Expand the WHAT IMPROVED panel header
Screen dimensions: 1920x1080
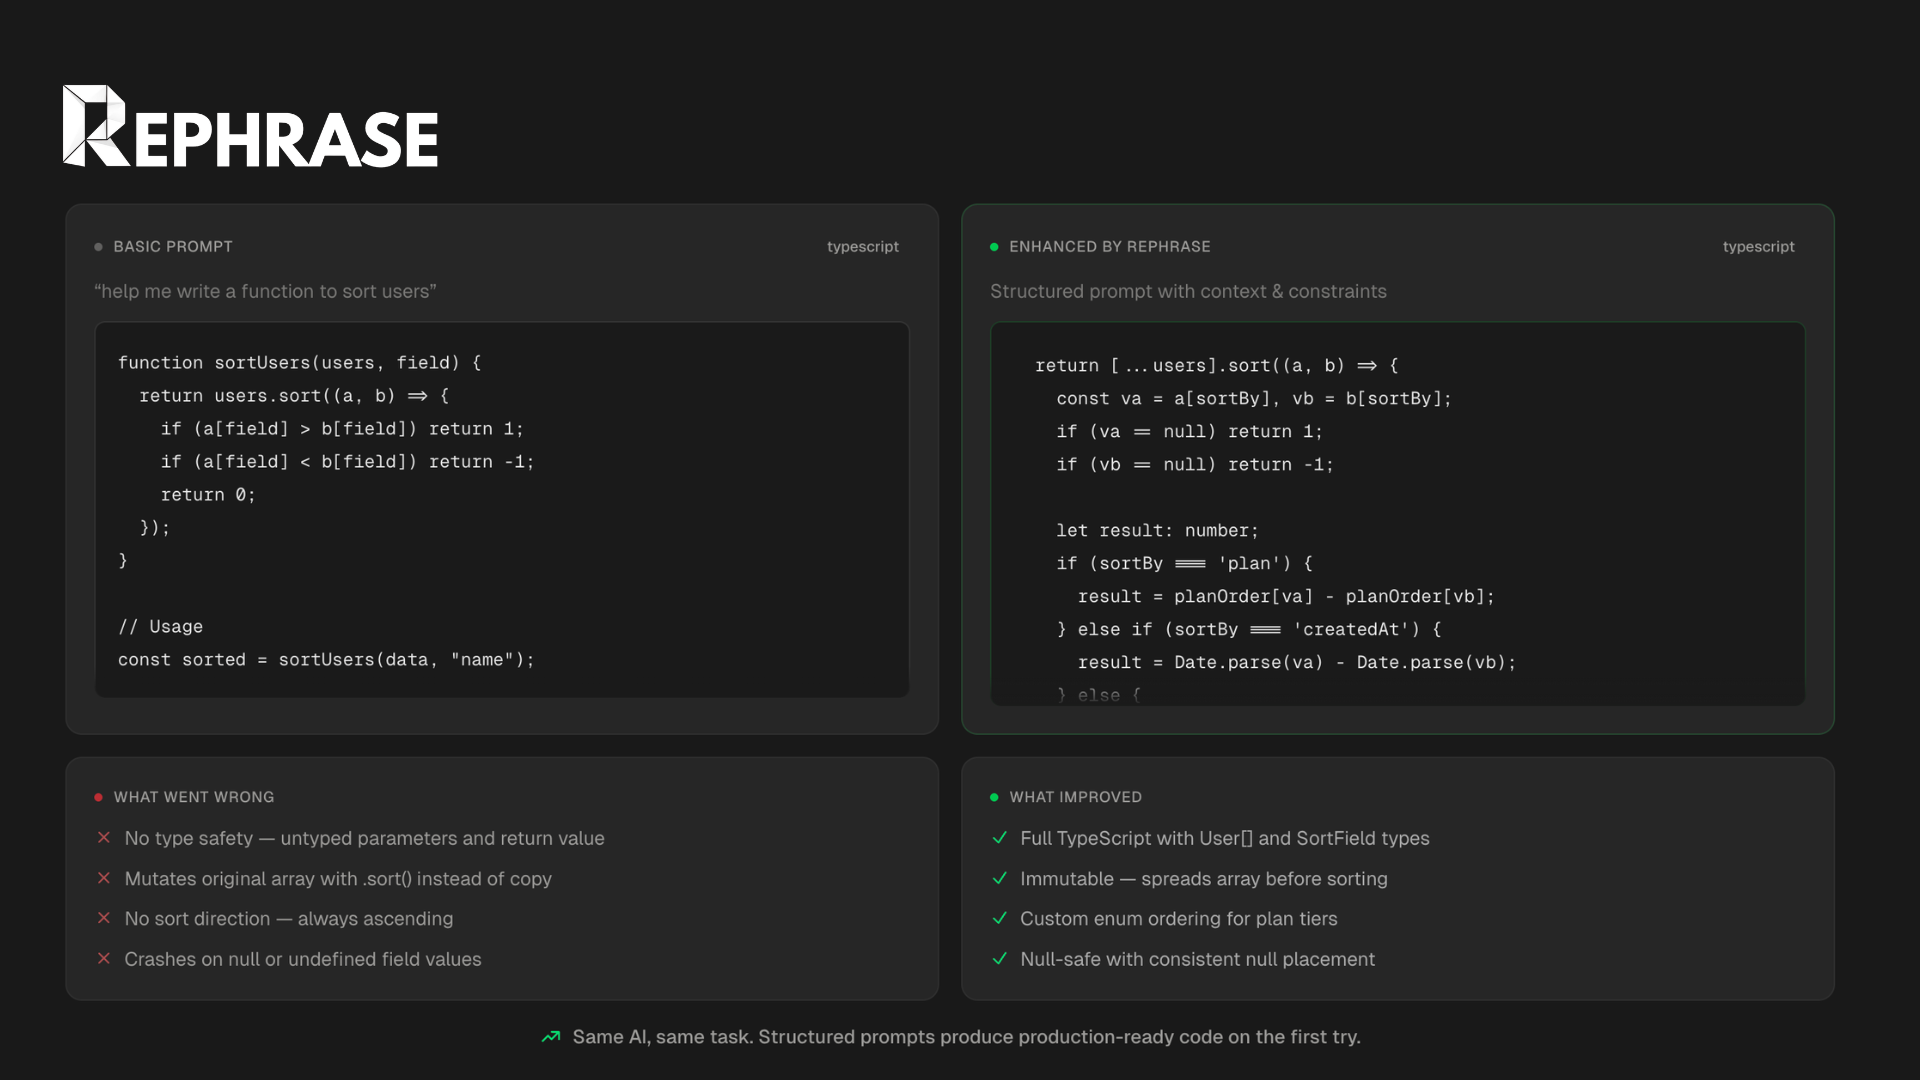point(1075,797)
